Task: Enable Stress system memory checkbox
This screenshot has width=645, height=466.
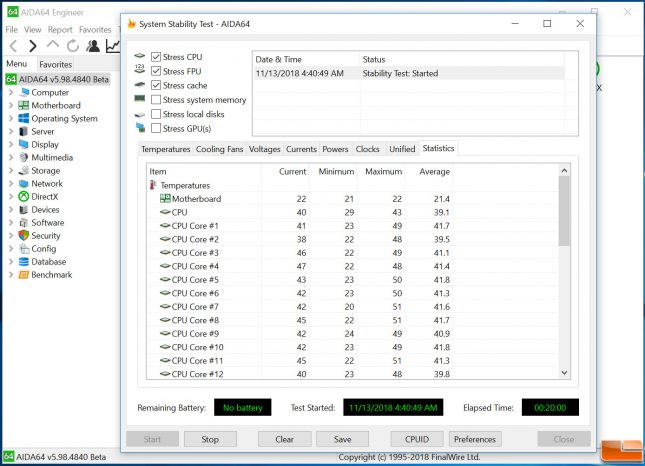Action: pos(156,100)
